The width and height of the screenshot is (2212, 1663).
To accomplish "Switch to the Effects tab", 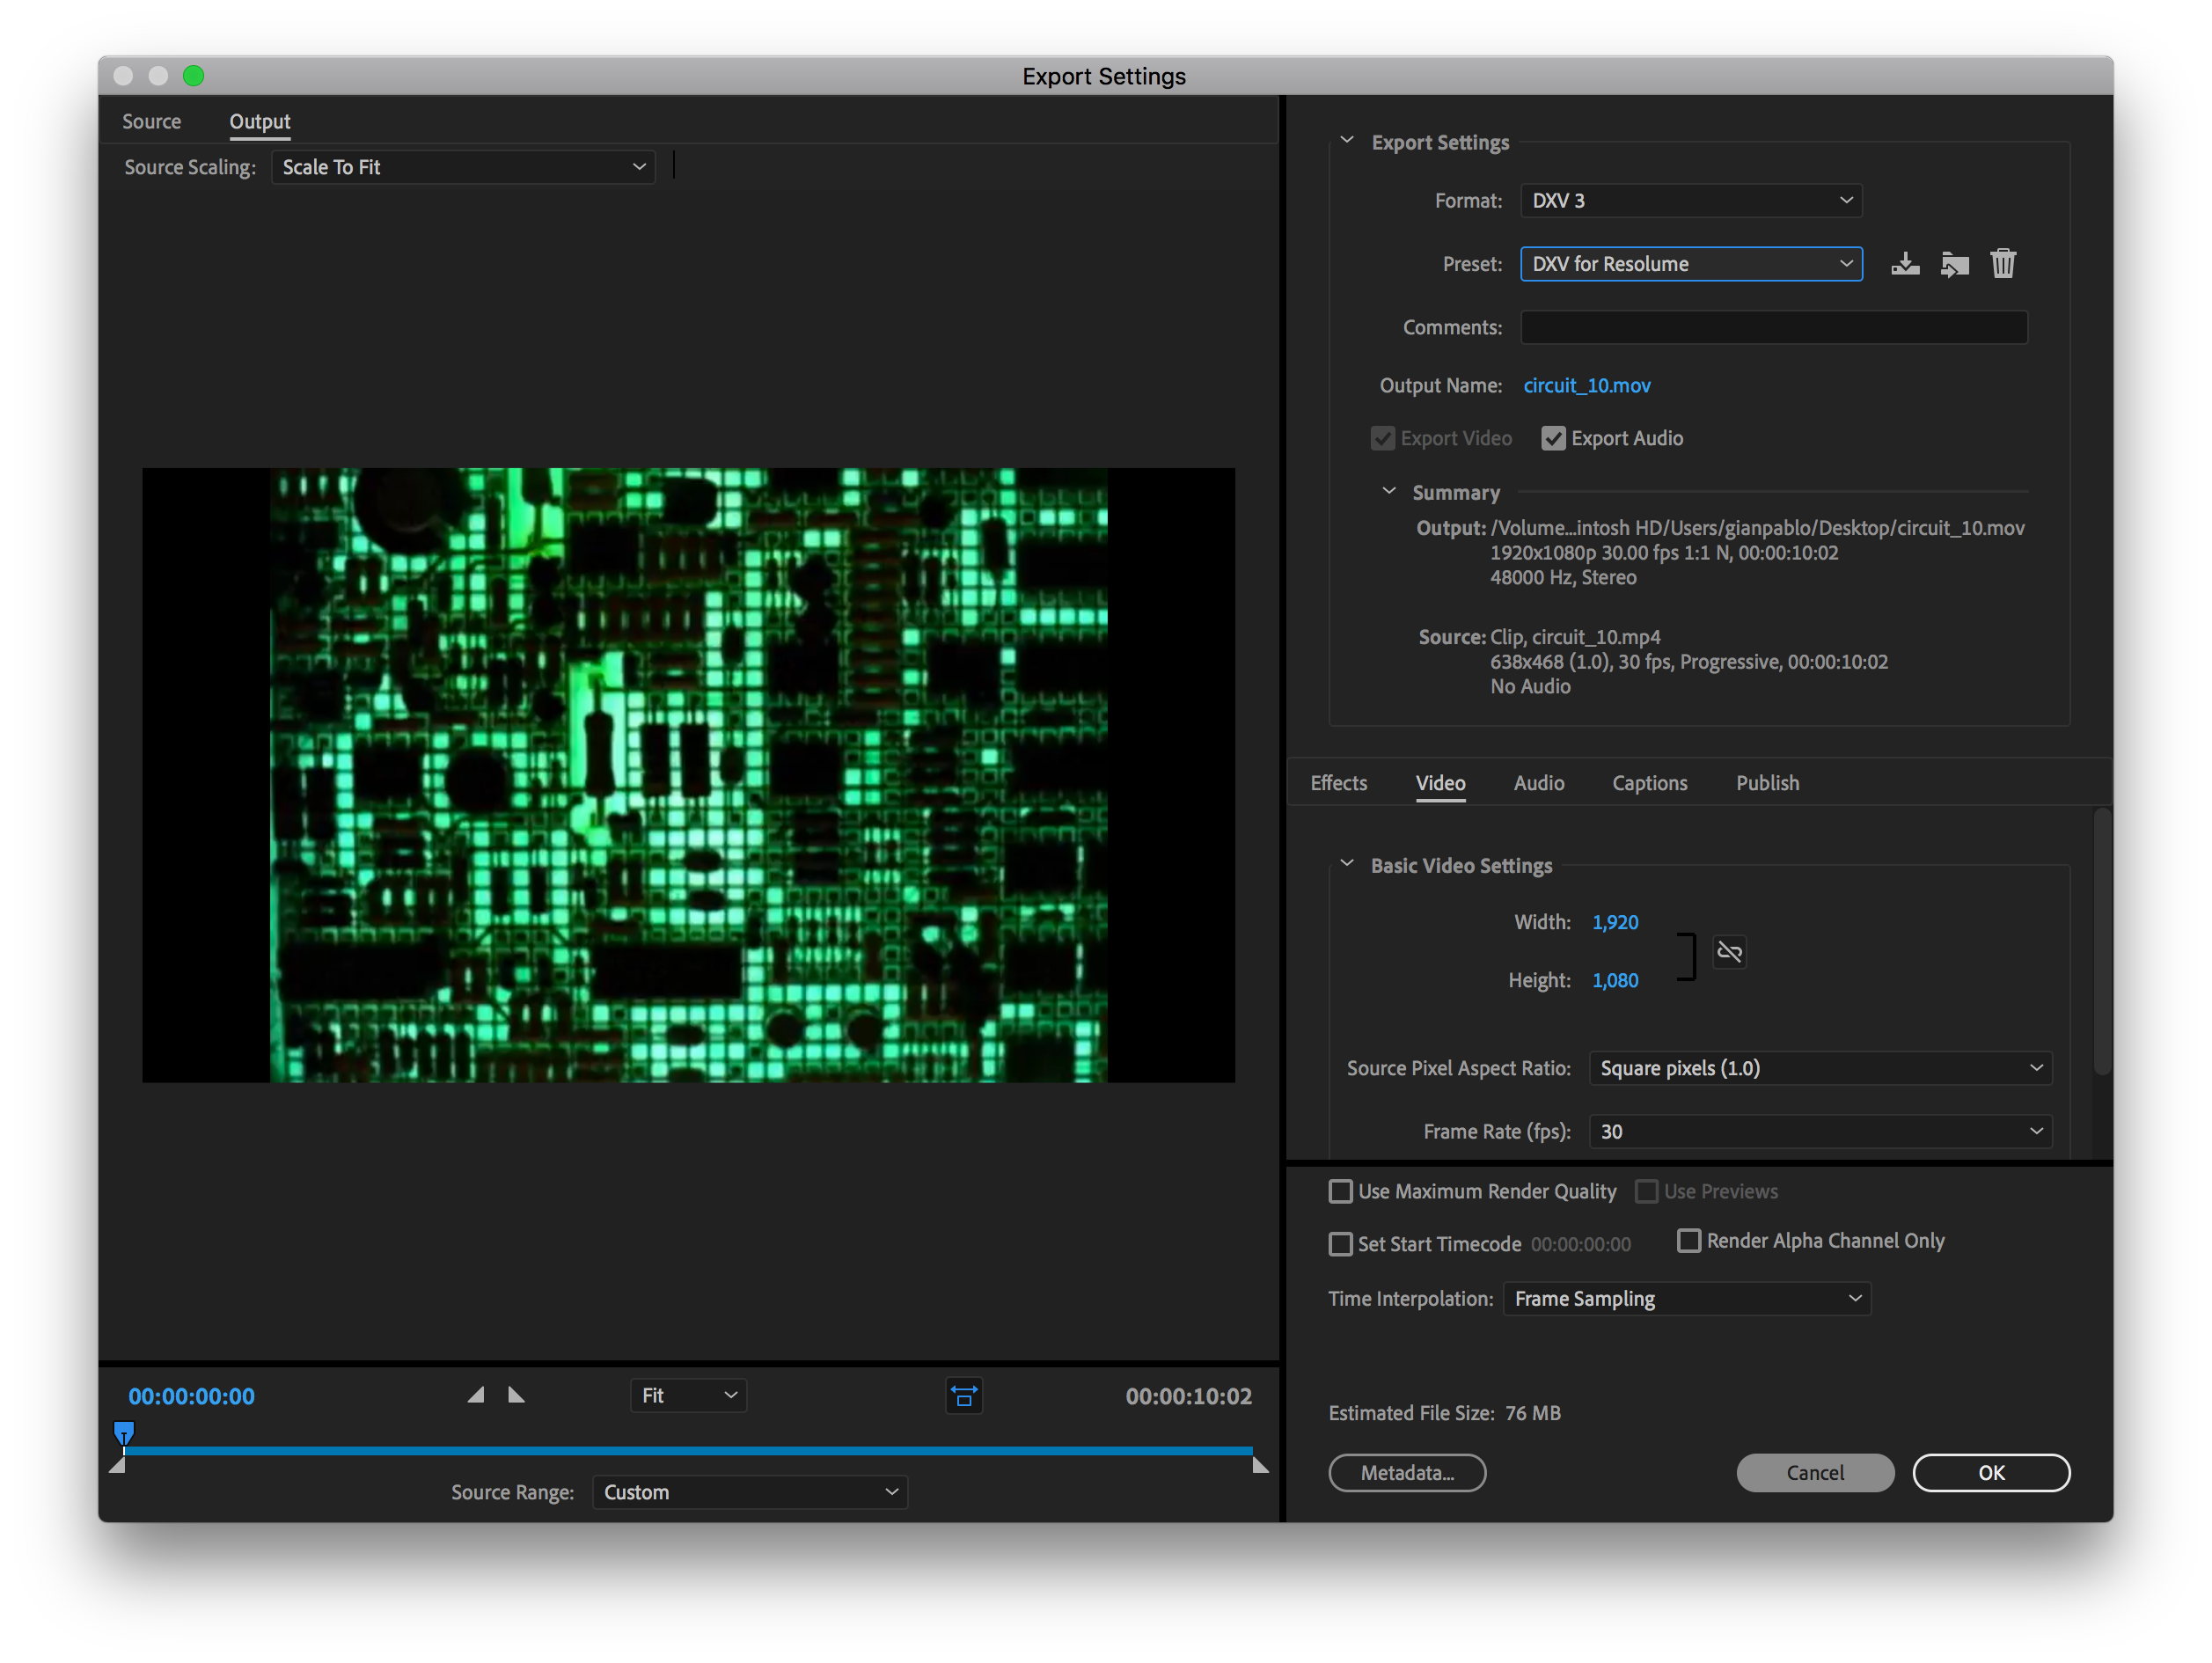I will [1338, 783].
